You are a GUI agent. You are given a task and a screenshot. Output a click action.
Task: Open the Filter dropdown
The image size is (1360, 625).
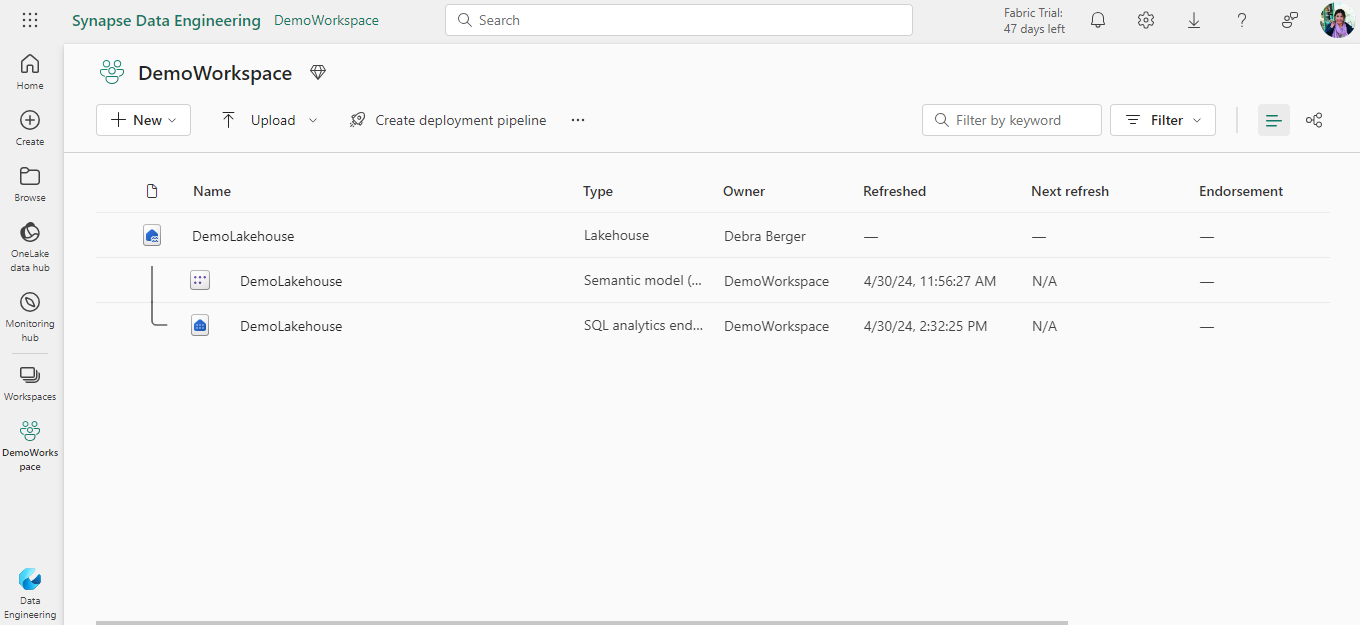1163,120
